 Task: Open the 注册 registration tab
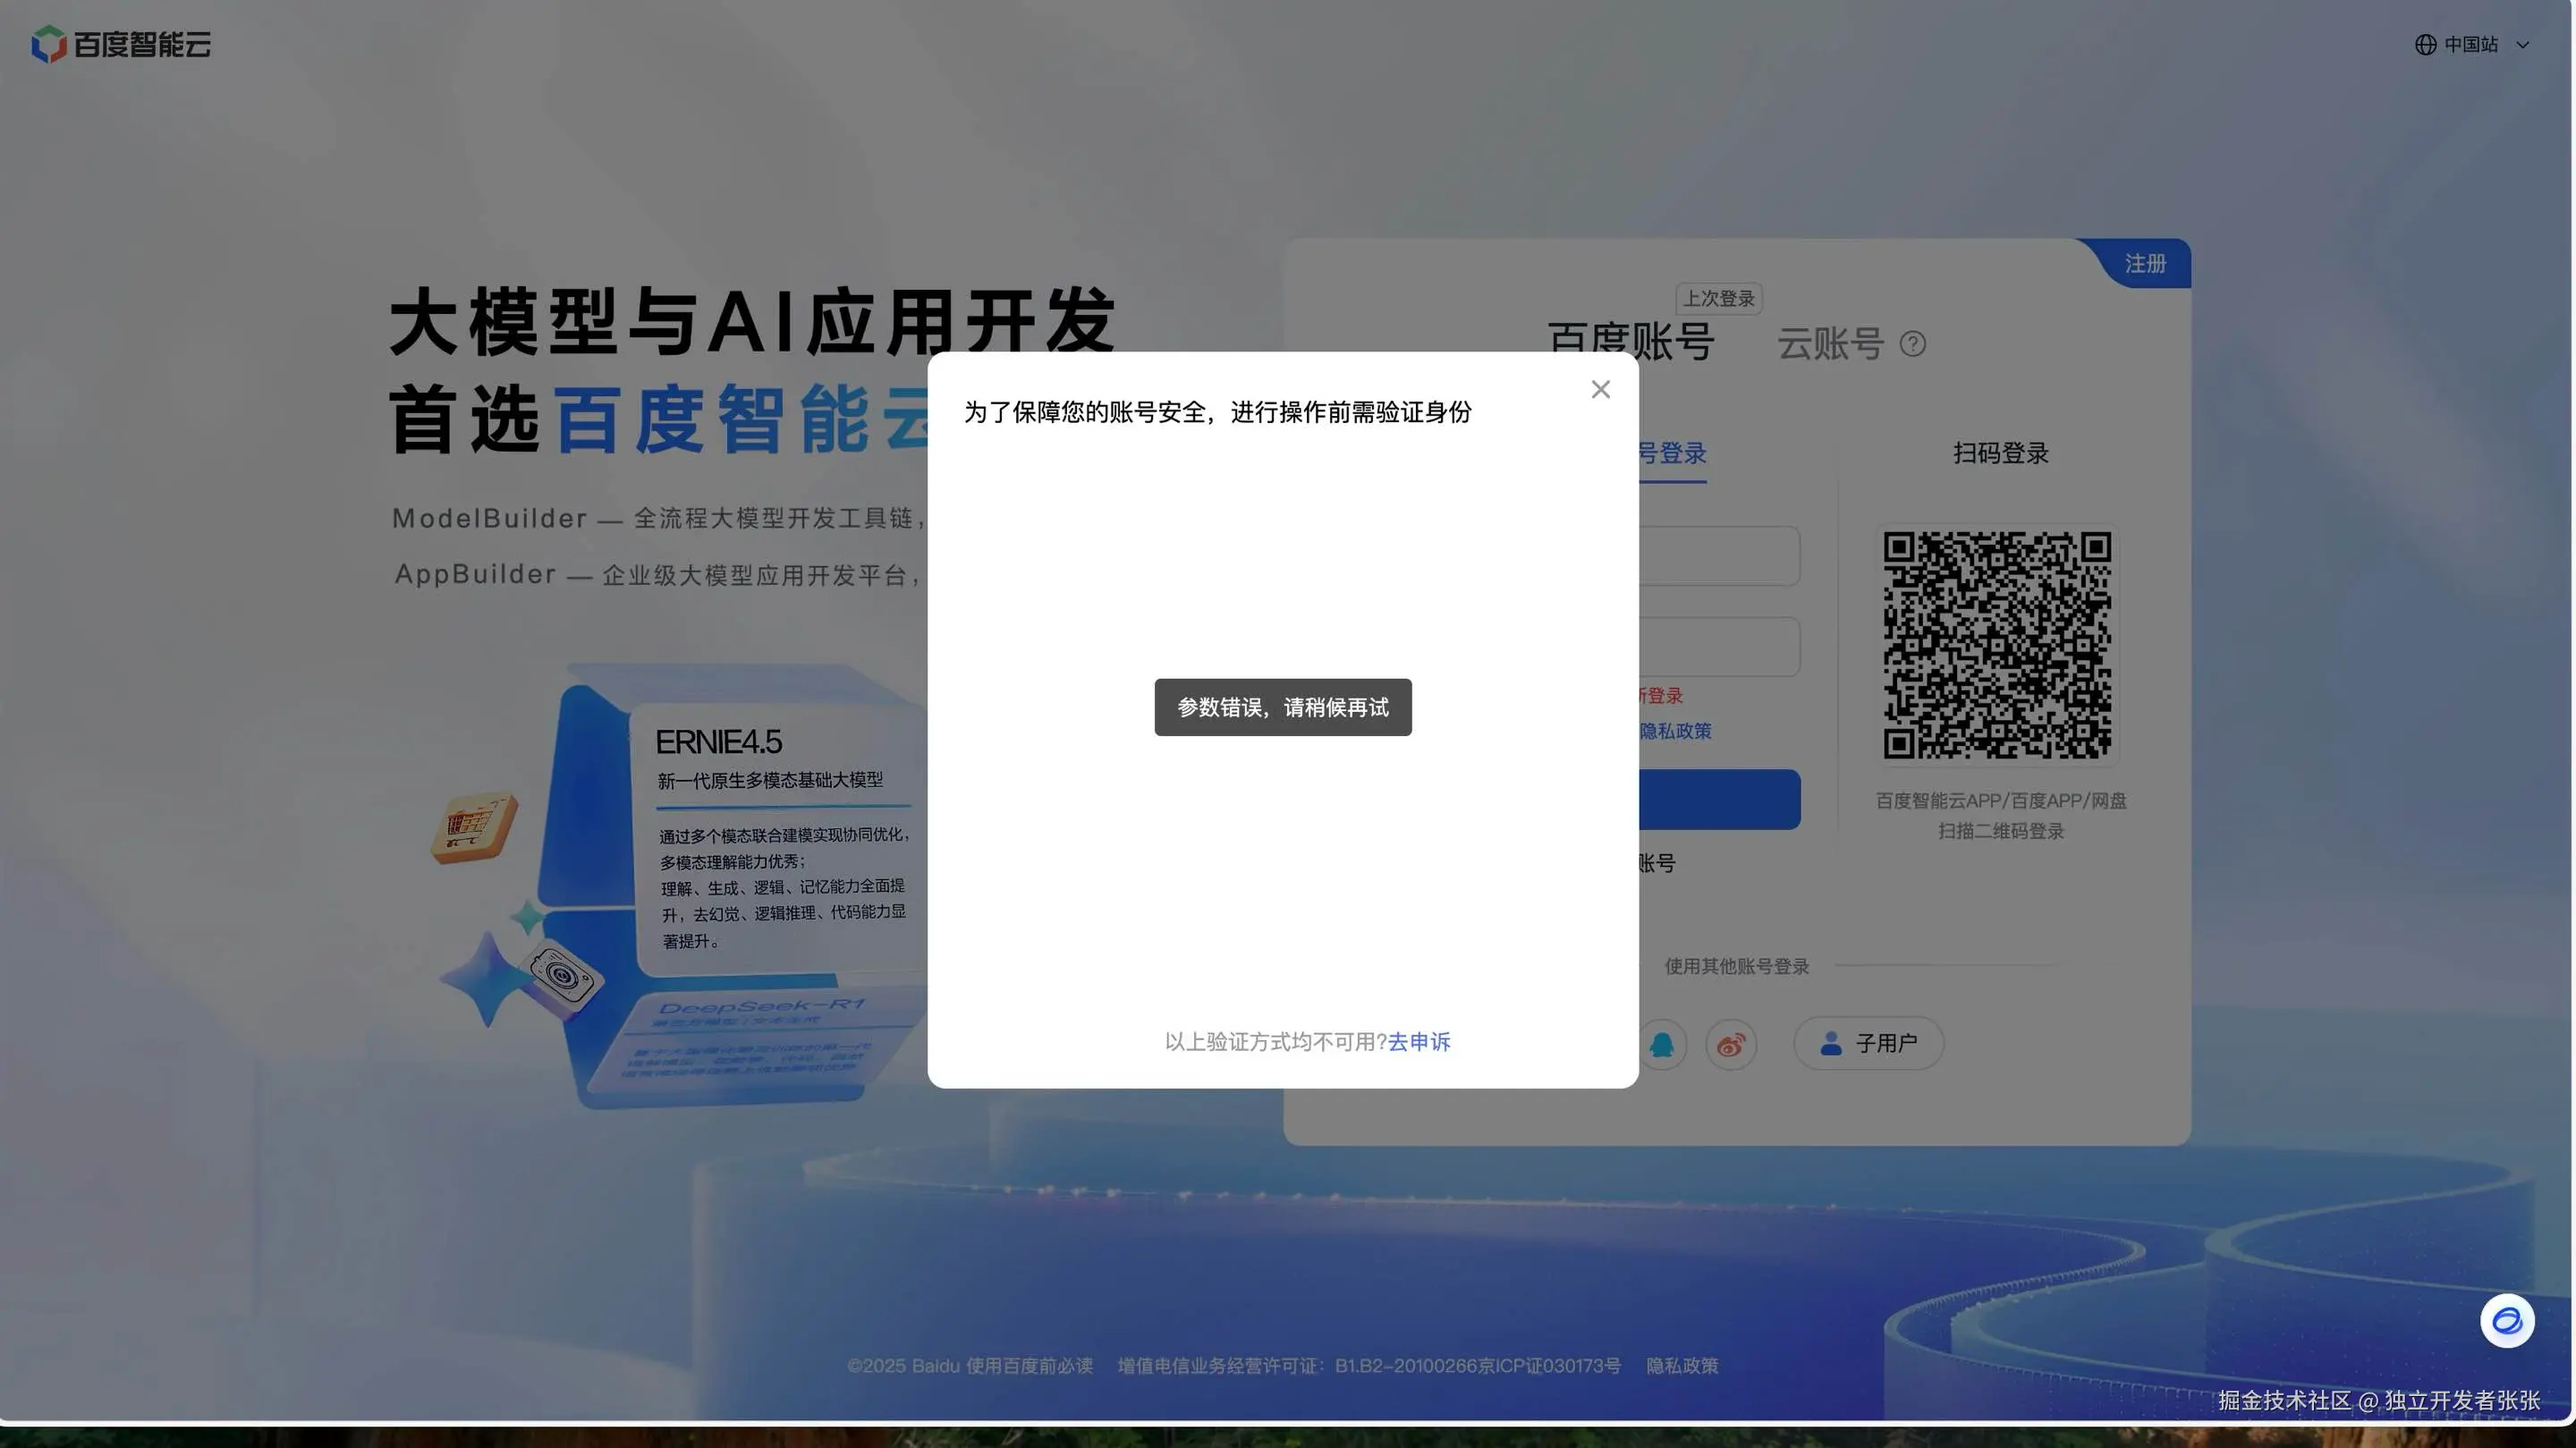(x=2145, y=263)
